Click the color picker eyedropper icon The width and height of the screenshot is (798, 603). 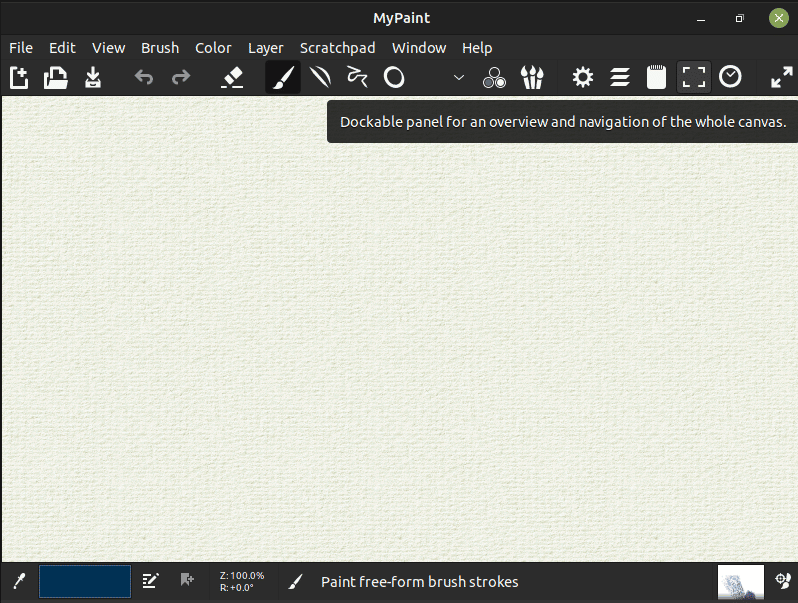[x=19, y=581]
